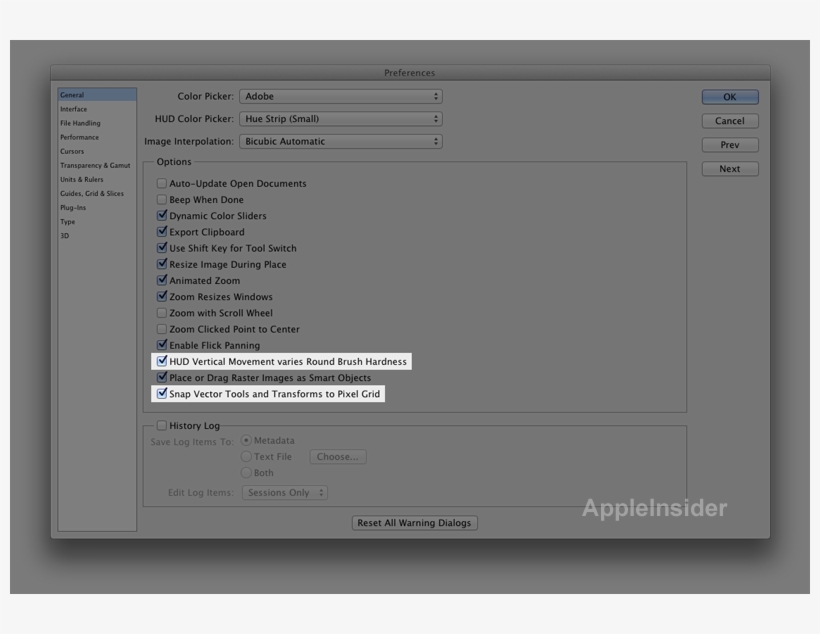Enable Zoom Clicked Point to Center

pos(162,329)
